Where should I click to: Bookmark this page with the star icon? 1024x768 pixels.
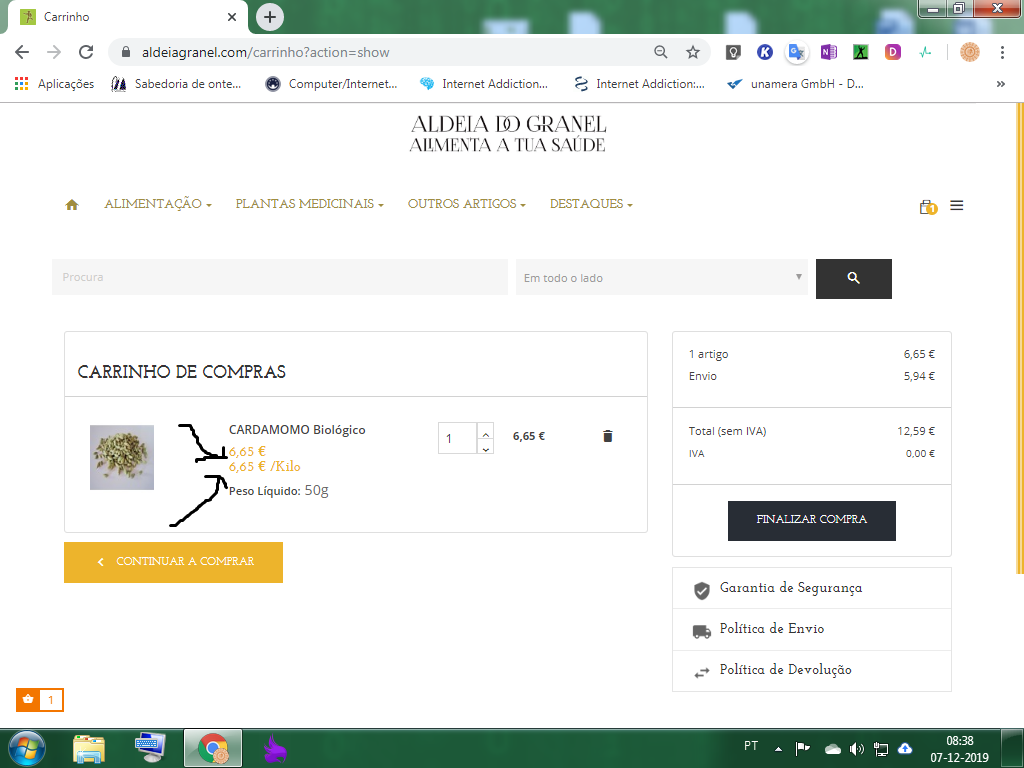pos(693,52)
